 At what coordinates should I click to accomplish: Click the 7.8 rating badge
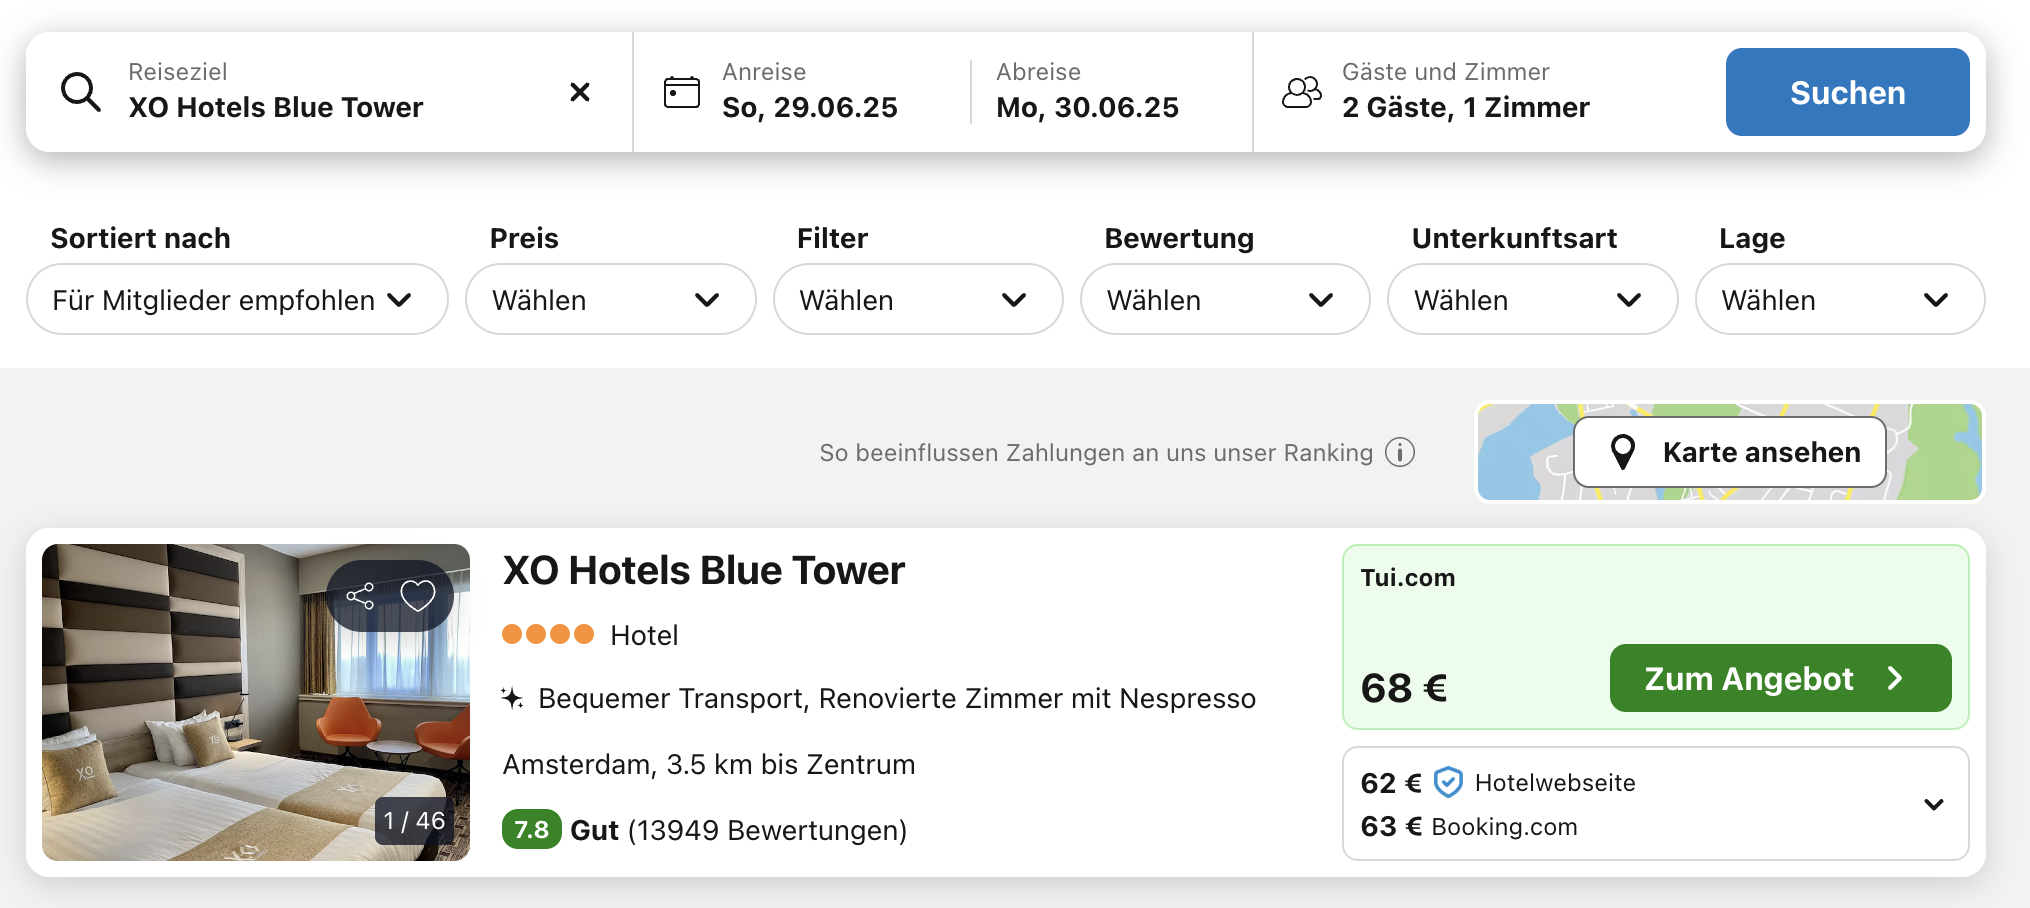pyautogui.click(x=531, y=830)
